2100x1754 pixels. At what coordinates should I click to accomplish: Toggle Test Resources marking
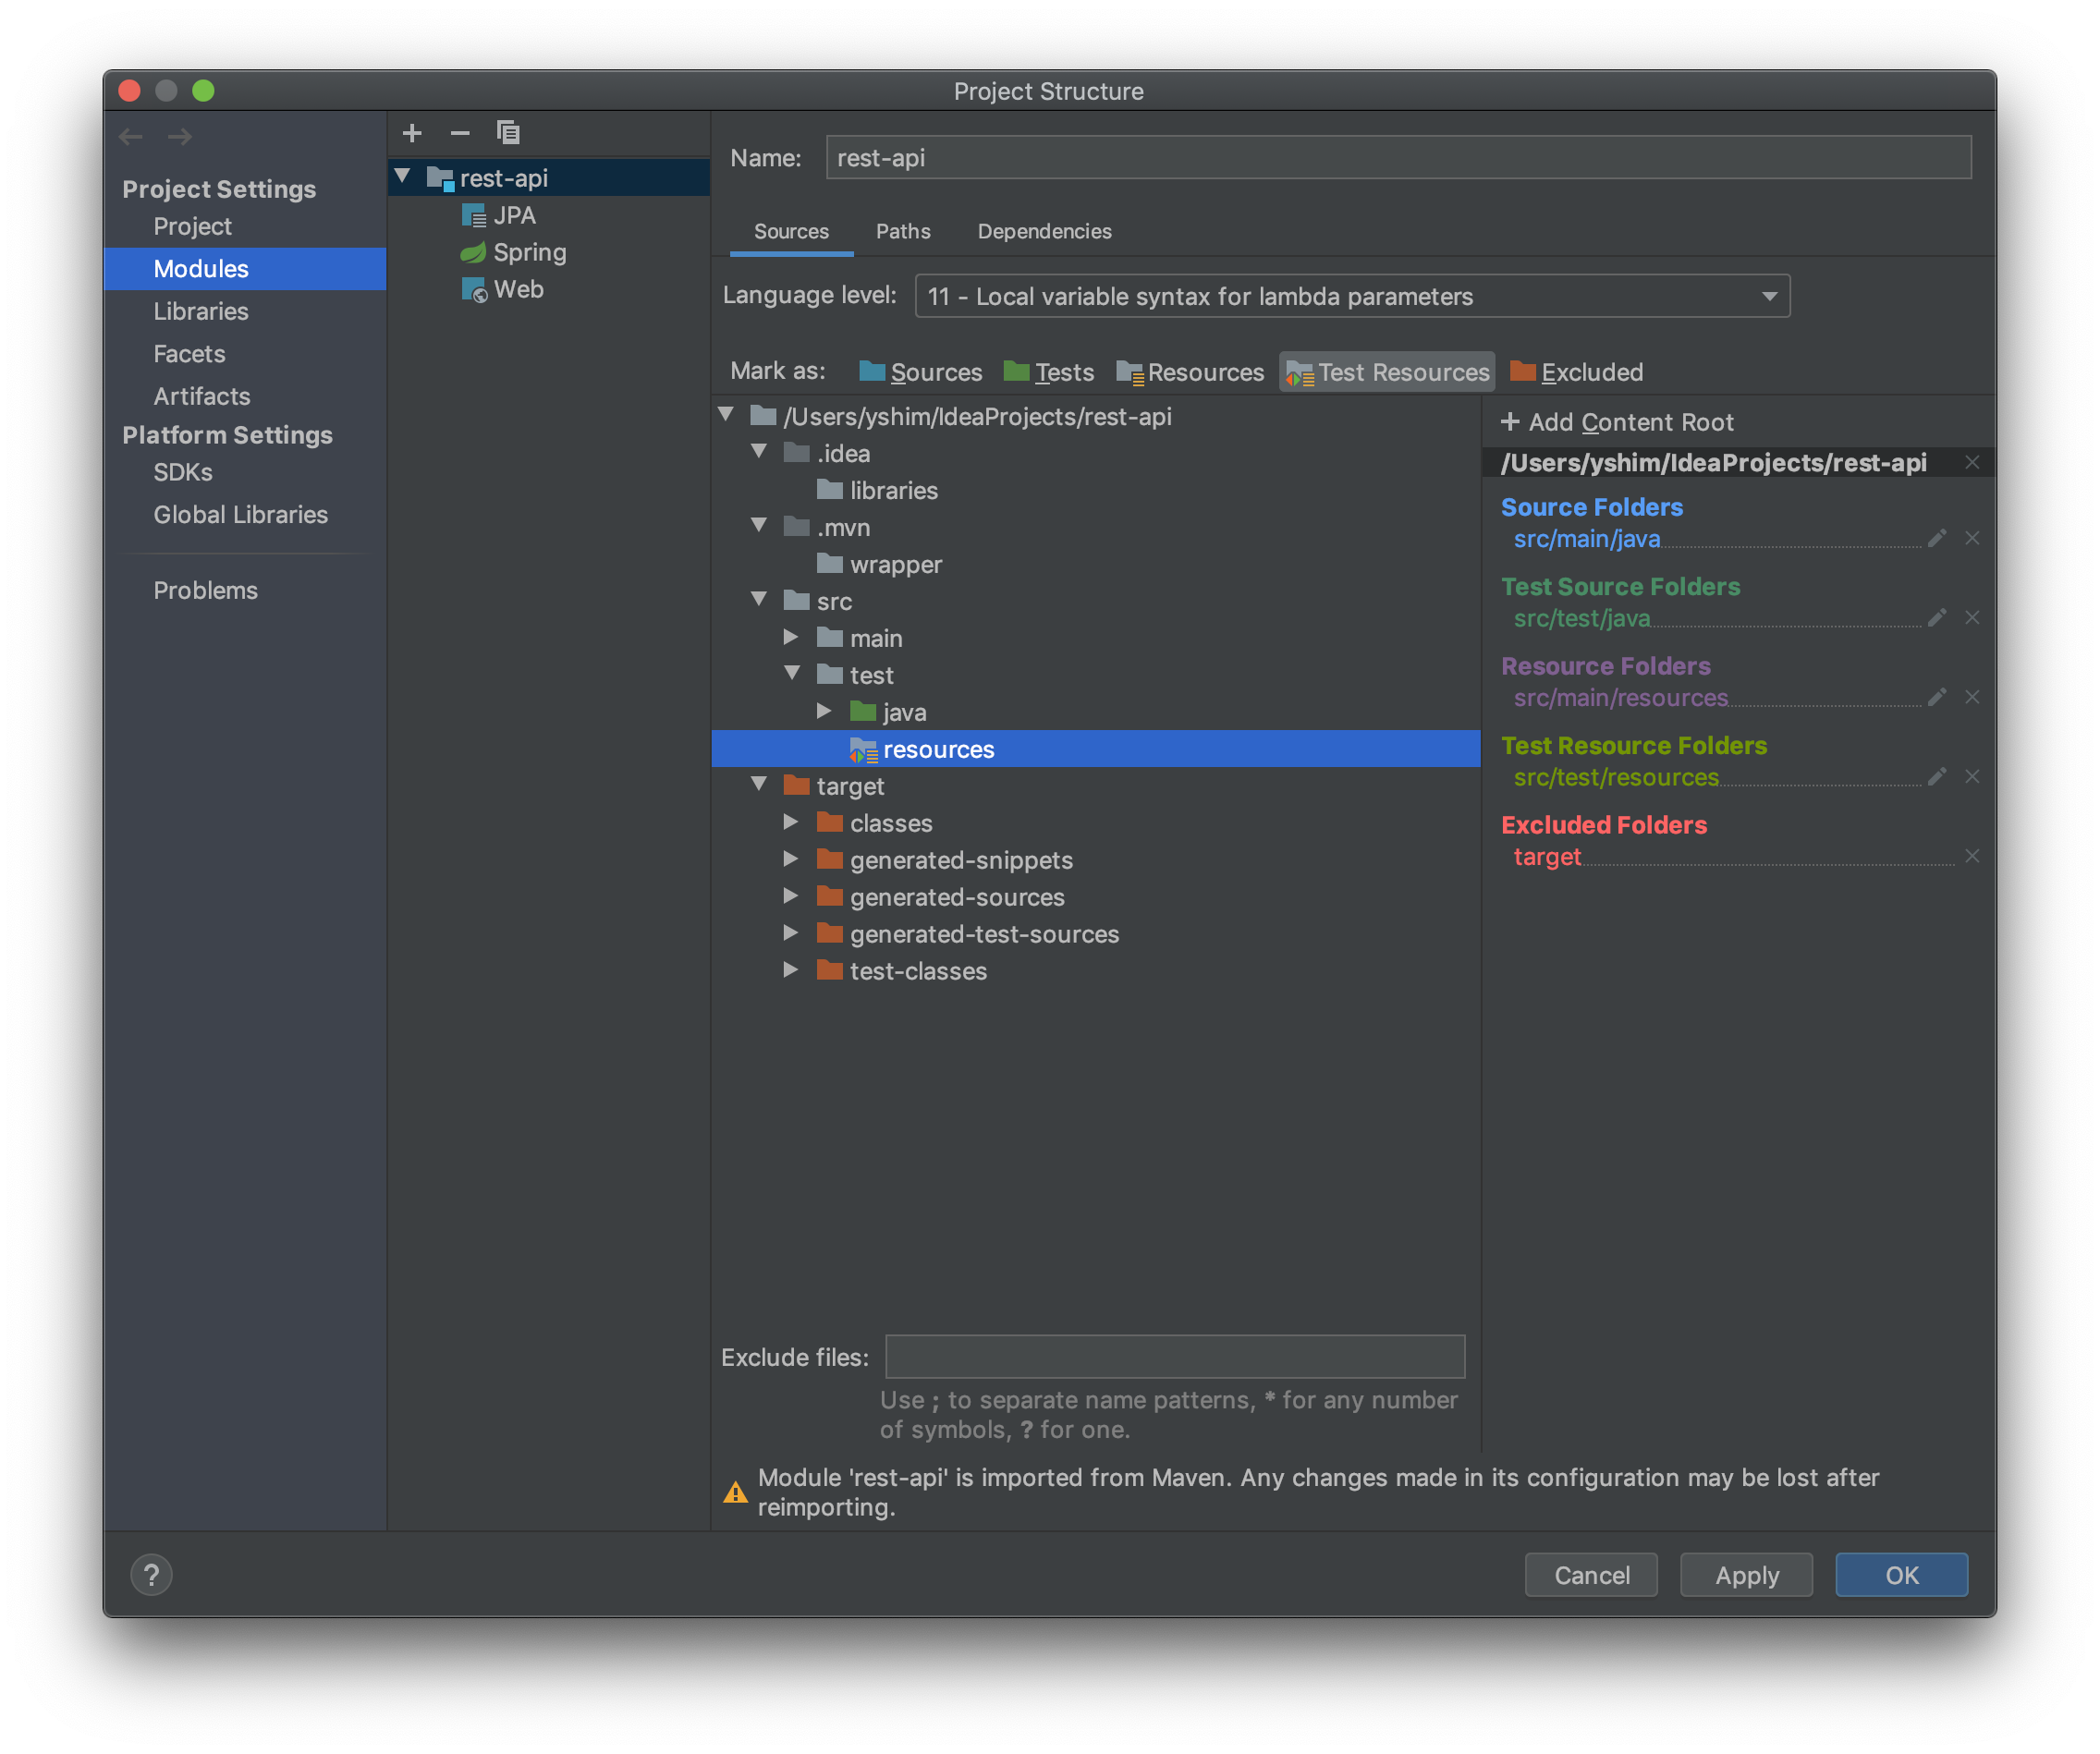tap(1387, 372)
